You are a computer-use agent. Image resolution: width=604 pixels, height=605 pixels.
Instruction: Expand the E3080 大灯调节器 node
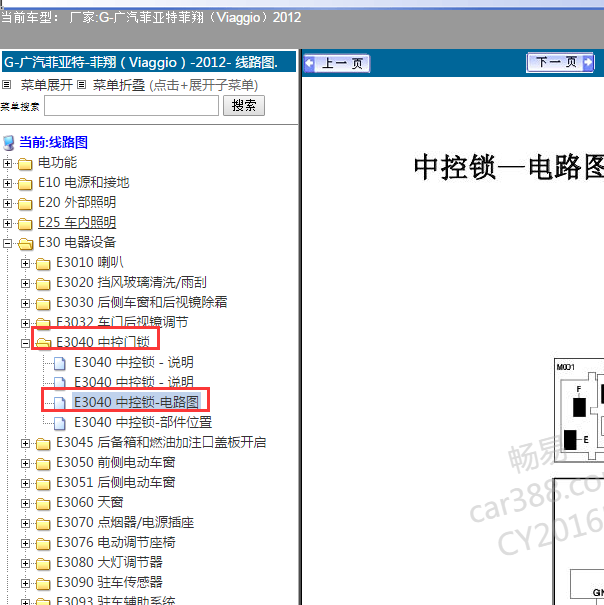click(25, 564)
